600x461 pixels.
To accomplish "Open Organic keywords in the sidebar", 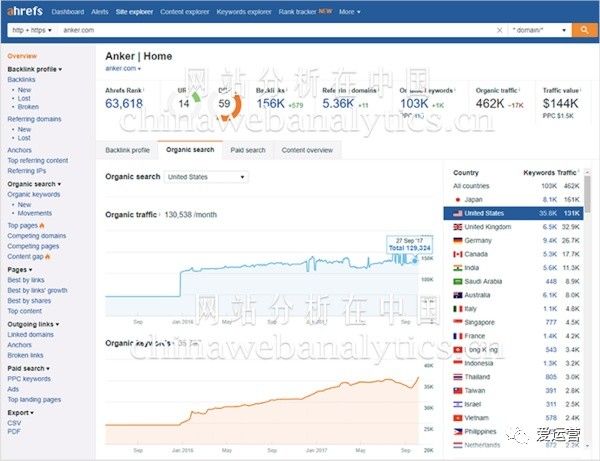I will coord(34,194).
